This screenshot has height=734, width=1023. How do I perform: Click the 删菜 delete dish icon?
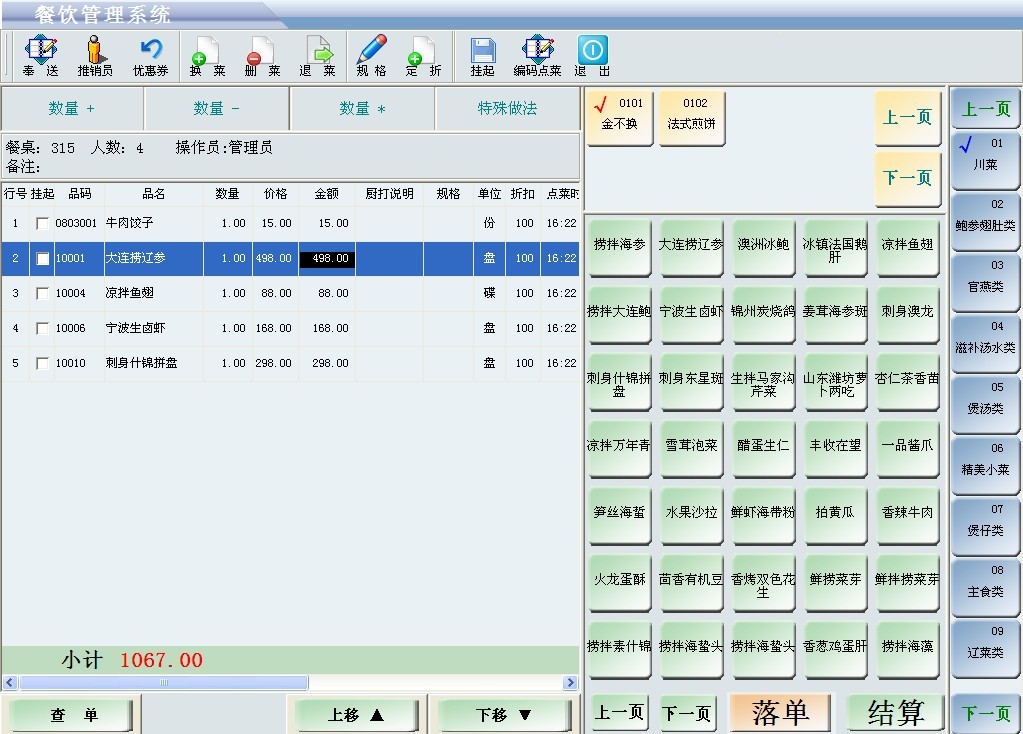coord(262,56)
